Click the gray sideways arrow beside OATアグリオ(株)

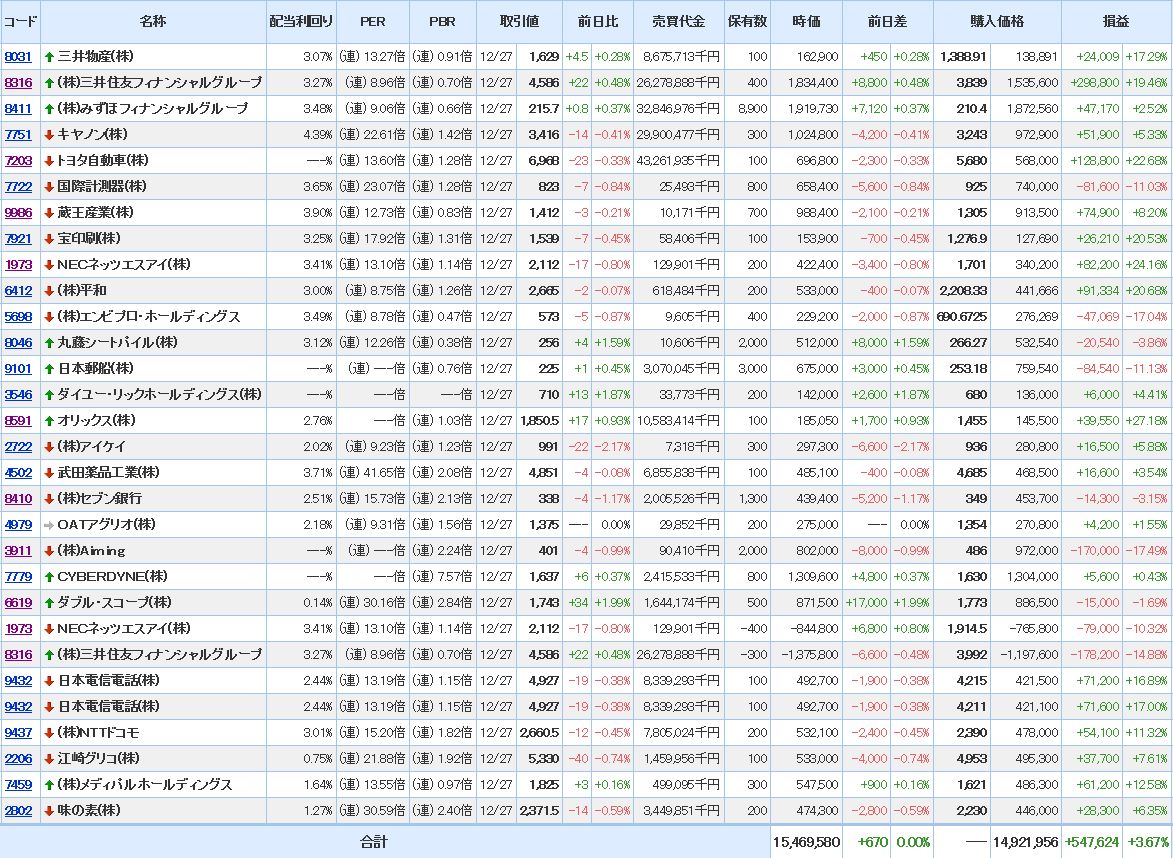(49, 525)
